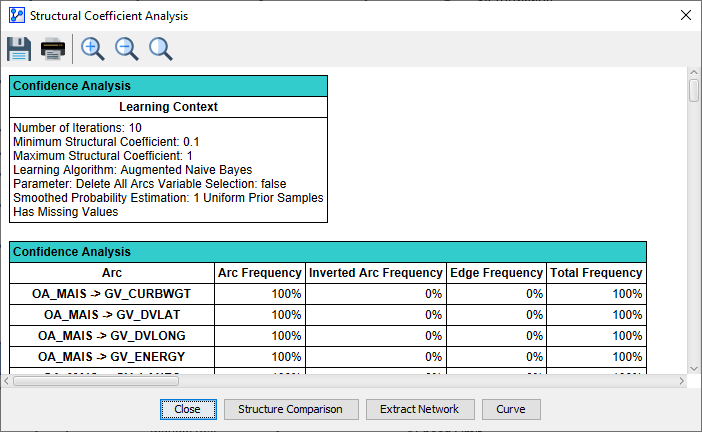This screenshot has height=432, width=702.
Task: Click the Has Missing Values line
Action: (66, 212)
